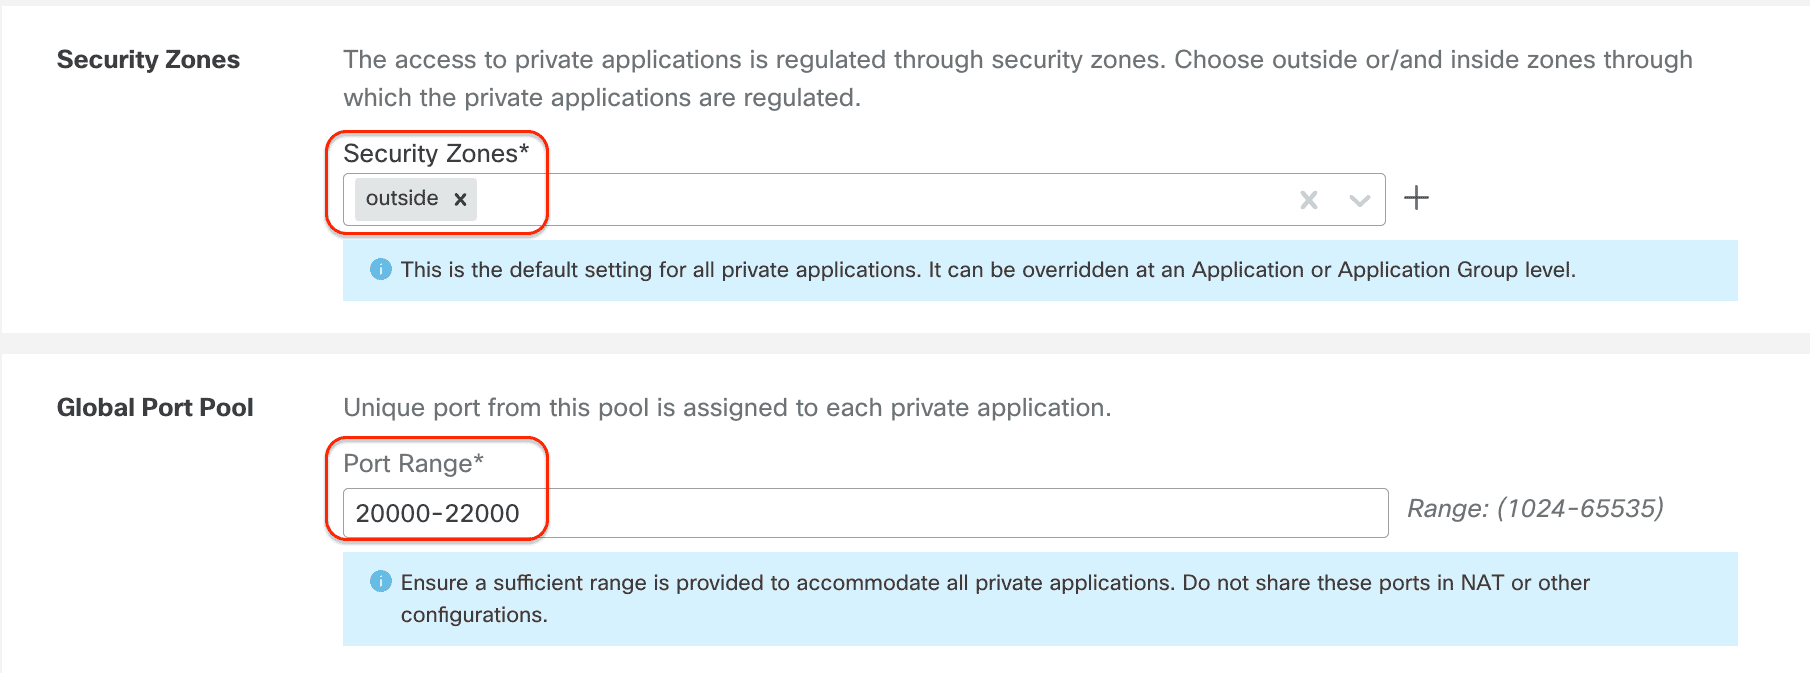Click the default setting override notice text
The image size is (1810, 673).
tap(988, 270)
